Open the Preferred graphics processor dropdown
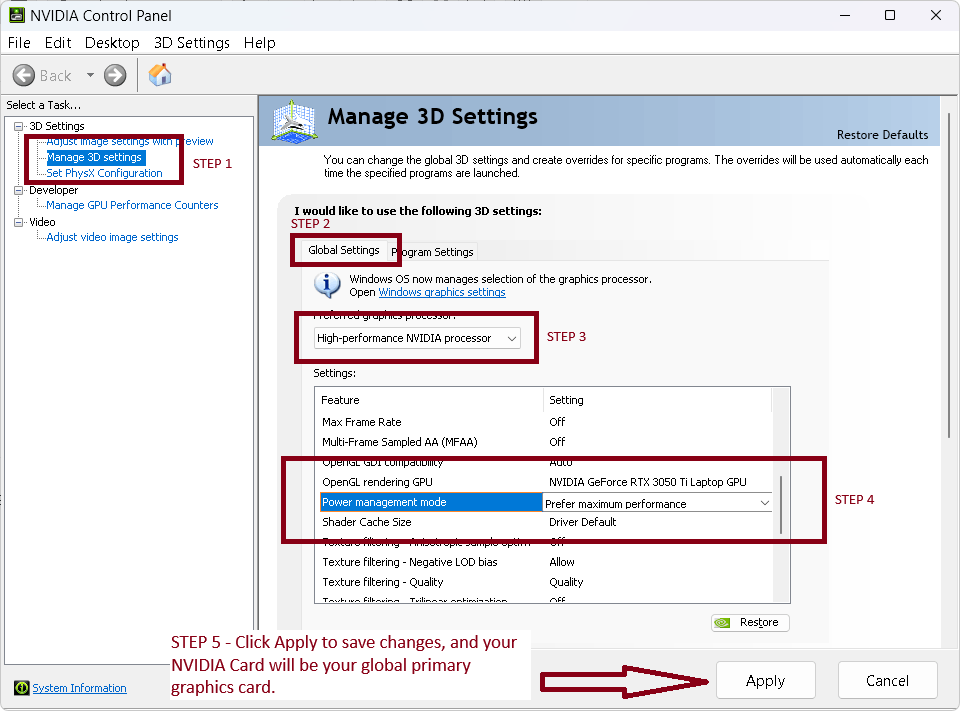960x711 pixels. click(x=417, y=338)
